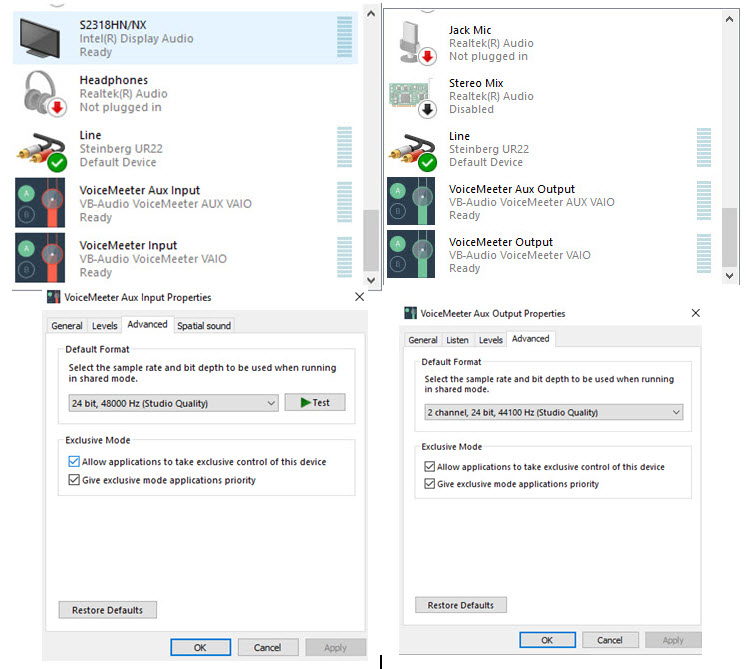This screenshot has width=746, height=669.
Task: Close the VoiceMeeter Aux Input Properties dialog
Action: coord(360,297)
